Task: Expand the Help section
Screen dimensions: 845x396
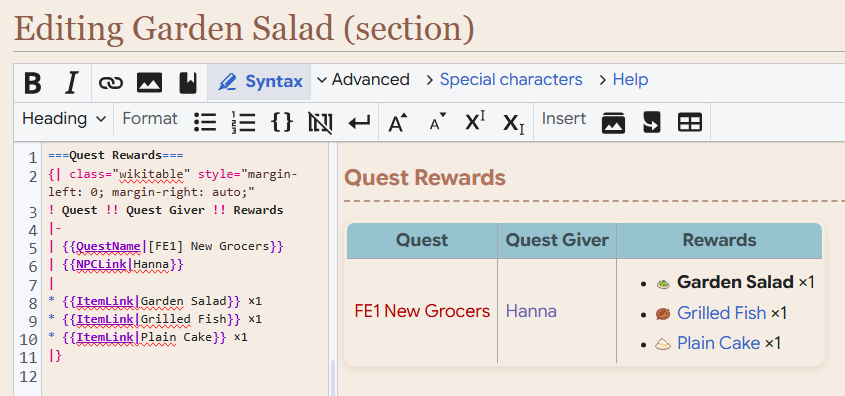Action: pos(624,80)
